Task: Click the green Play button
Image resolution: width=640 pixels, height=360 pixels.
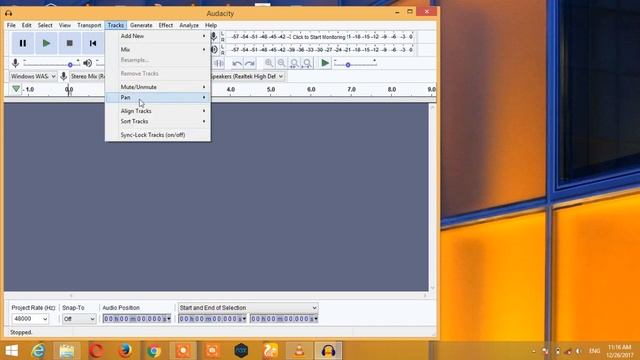Action: coord(46,43)
